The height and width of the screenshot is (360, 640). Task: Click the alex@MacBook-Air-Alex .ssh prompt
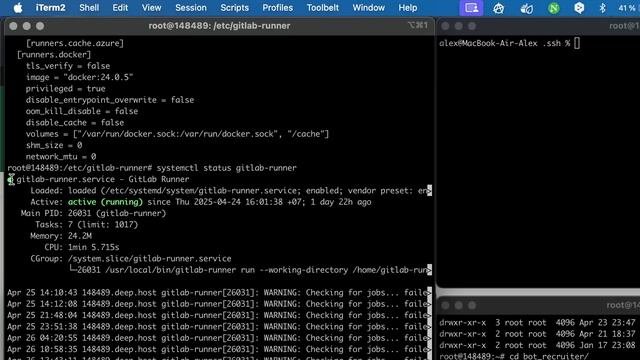tap(504, 43)
